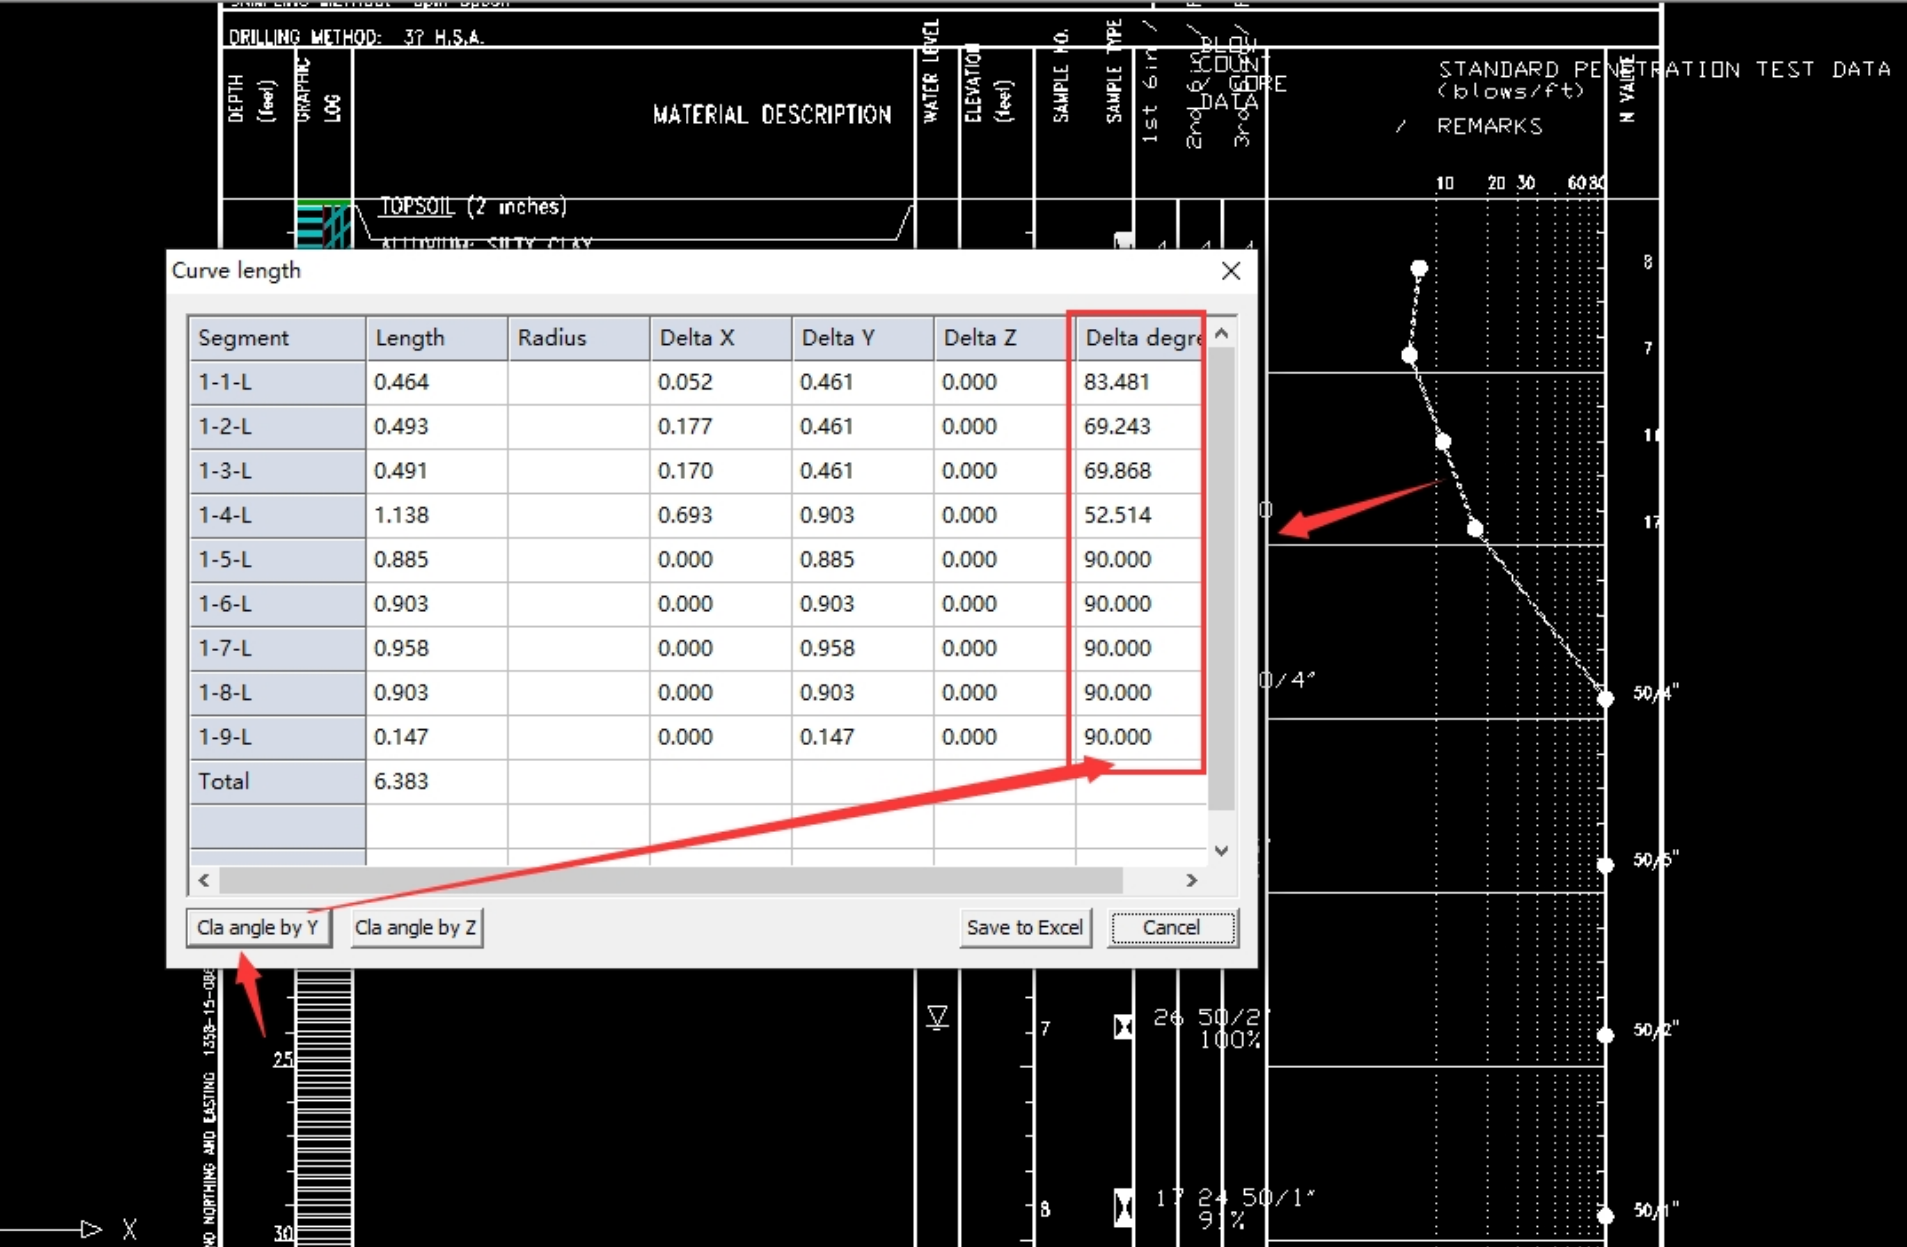1907x1247 pixels.
Task: Close the Curve length dialog window
Action: click(1231, 271)
